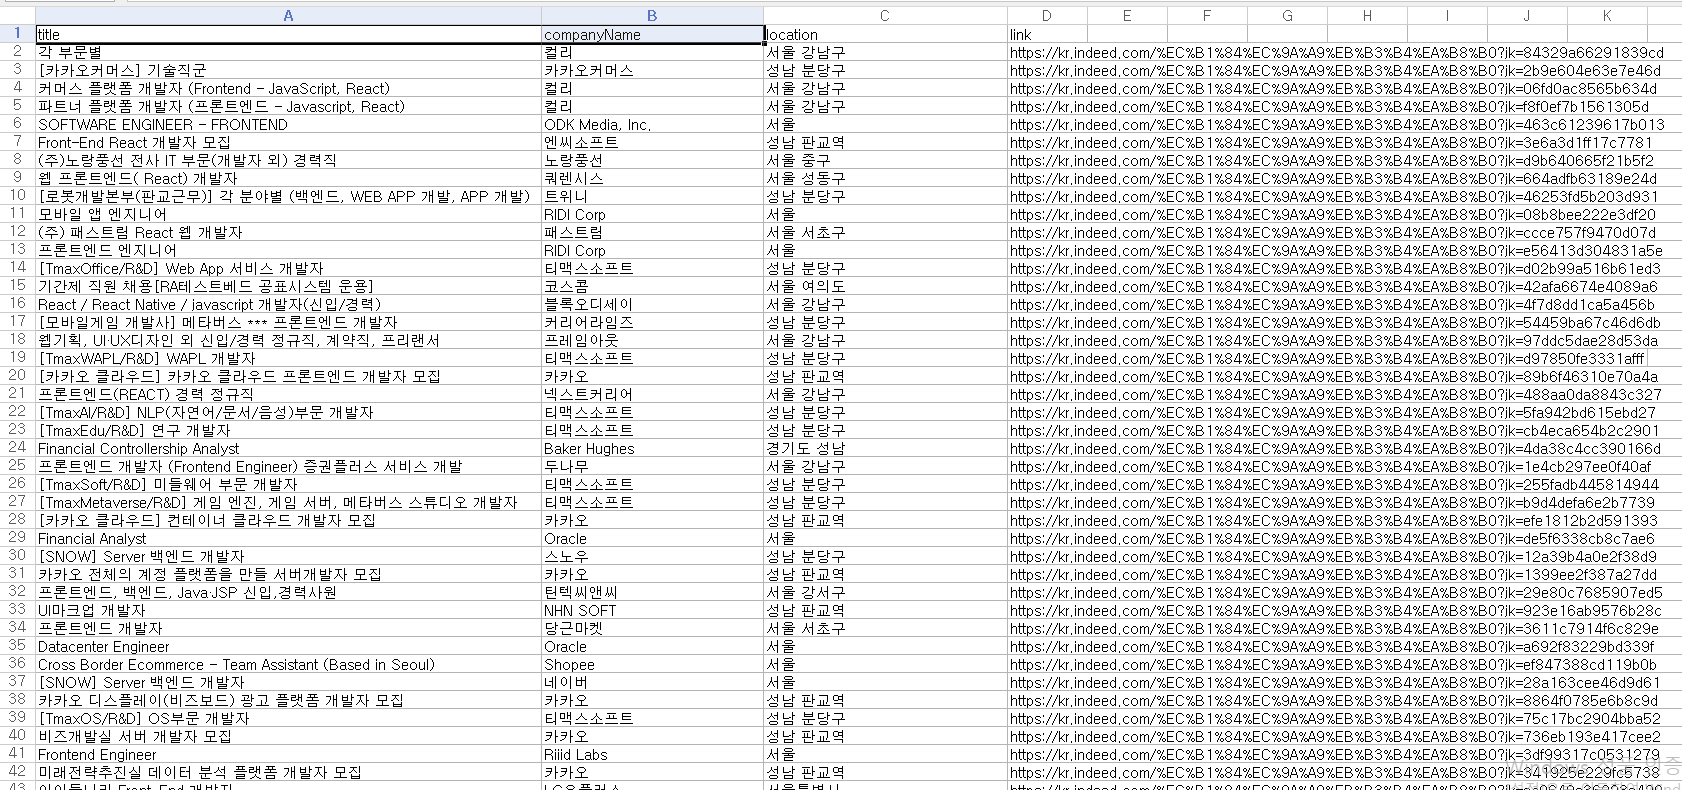Viewport: 1682px width, 790px height.
Task: Select the '서울 성동구' location cell
Action: [x=885, y=178]
